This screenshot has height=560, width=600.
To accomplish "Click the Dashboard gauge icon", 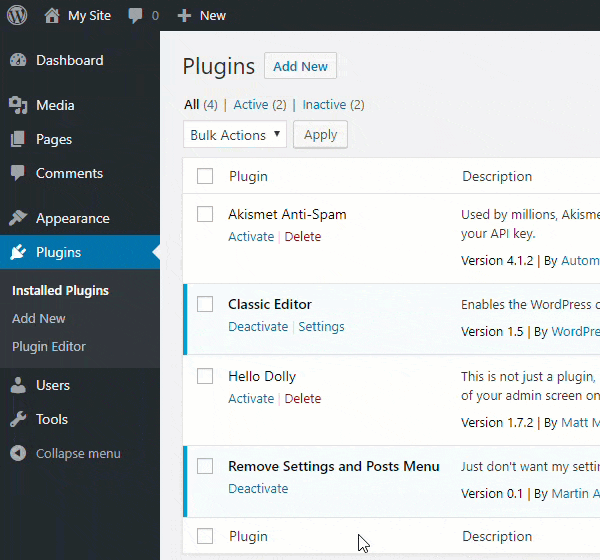I will (x=18, y=60).
